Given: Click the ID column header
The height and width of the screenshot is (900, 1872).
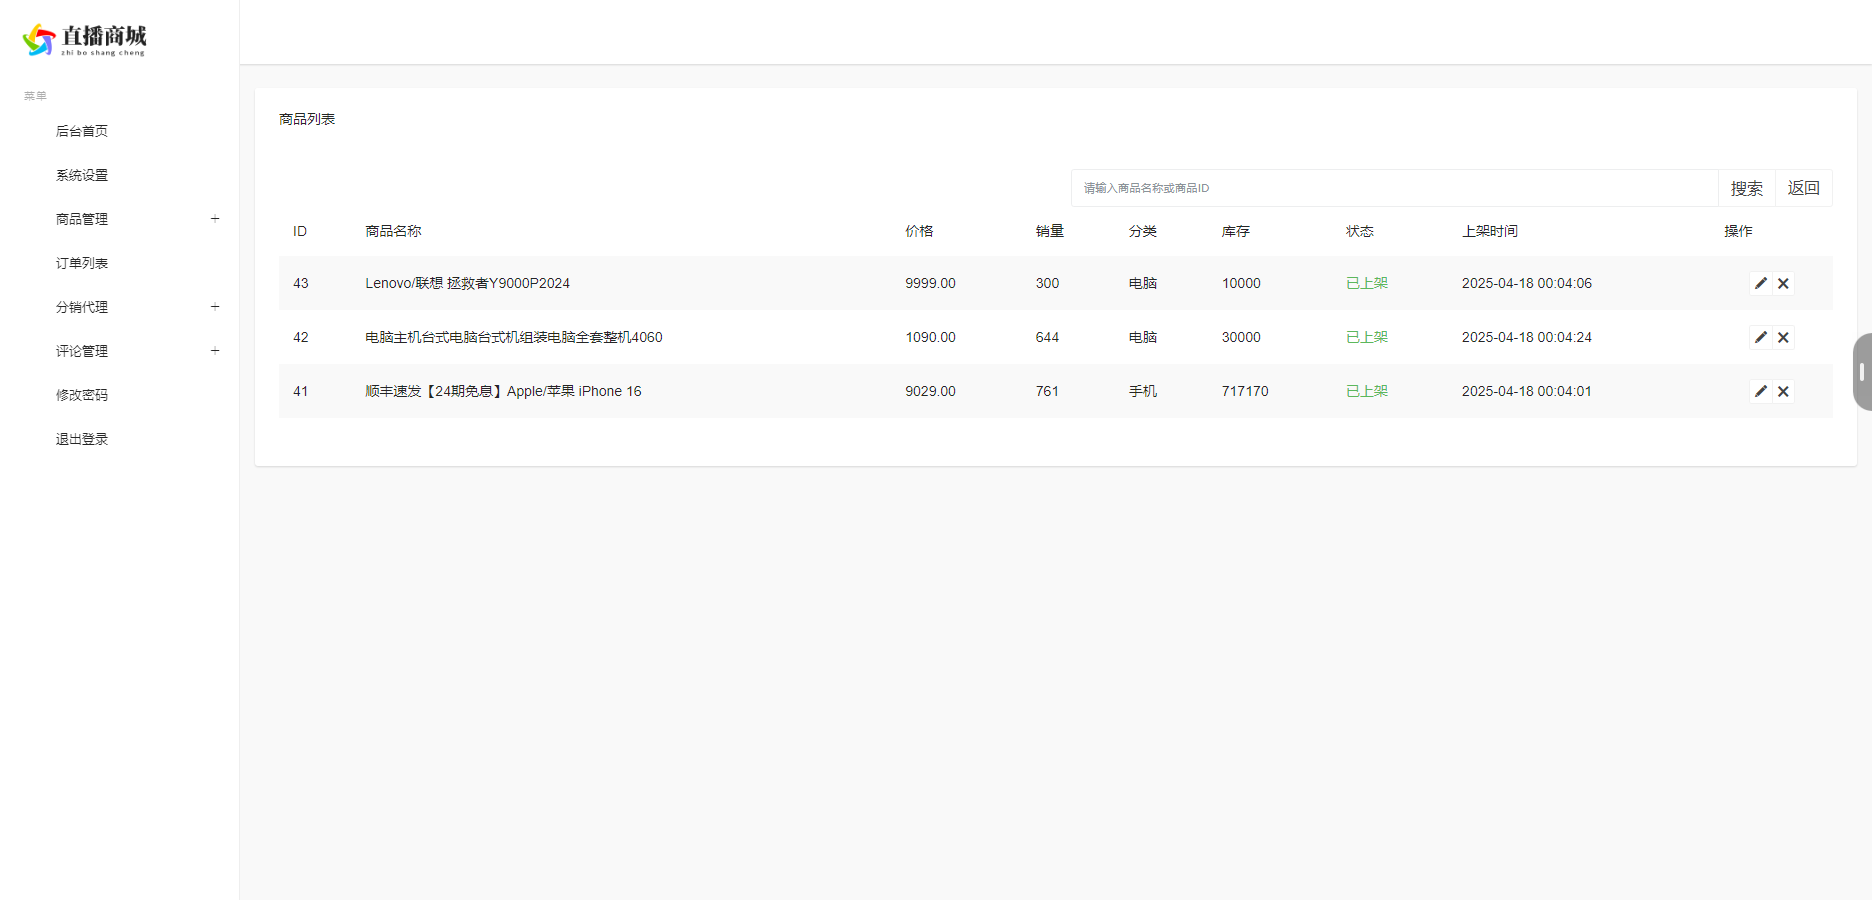Looking at the screenshot, I should coord(300,231).
